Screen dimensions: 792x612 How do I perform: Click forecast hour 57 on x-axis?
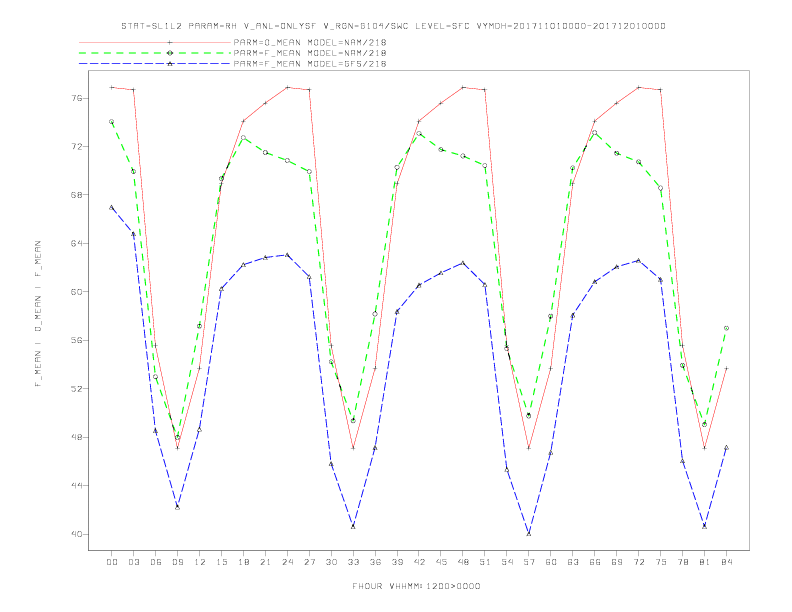pyautogui.click(x=529, y=562)
